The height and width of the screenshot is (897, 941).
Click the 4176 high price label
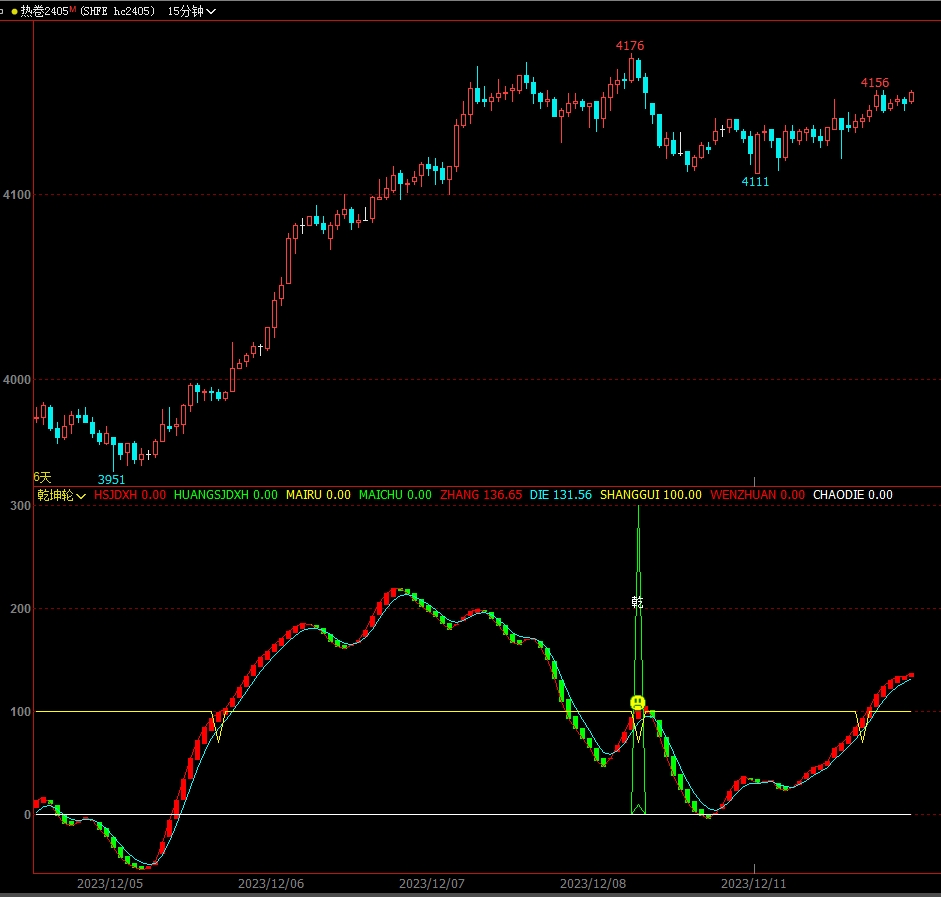point(629,46)
